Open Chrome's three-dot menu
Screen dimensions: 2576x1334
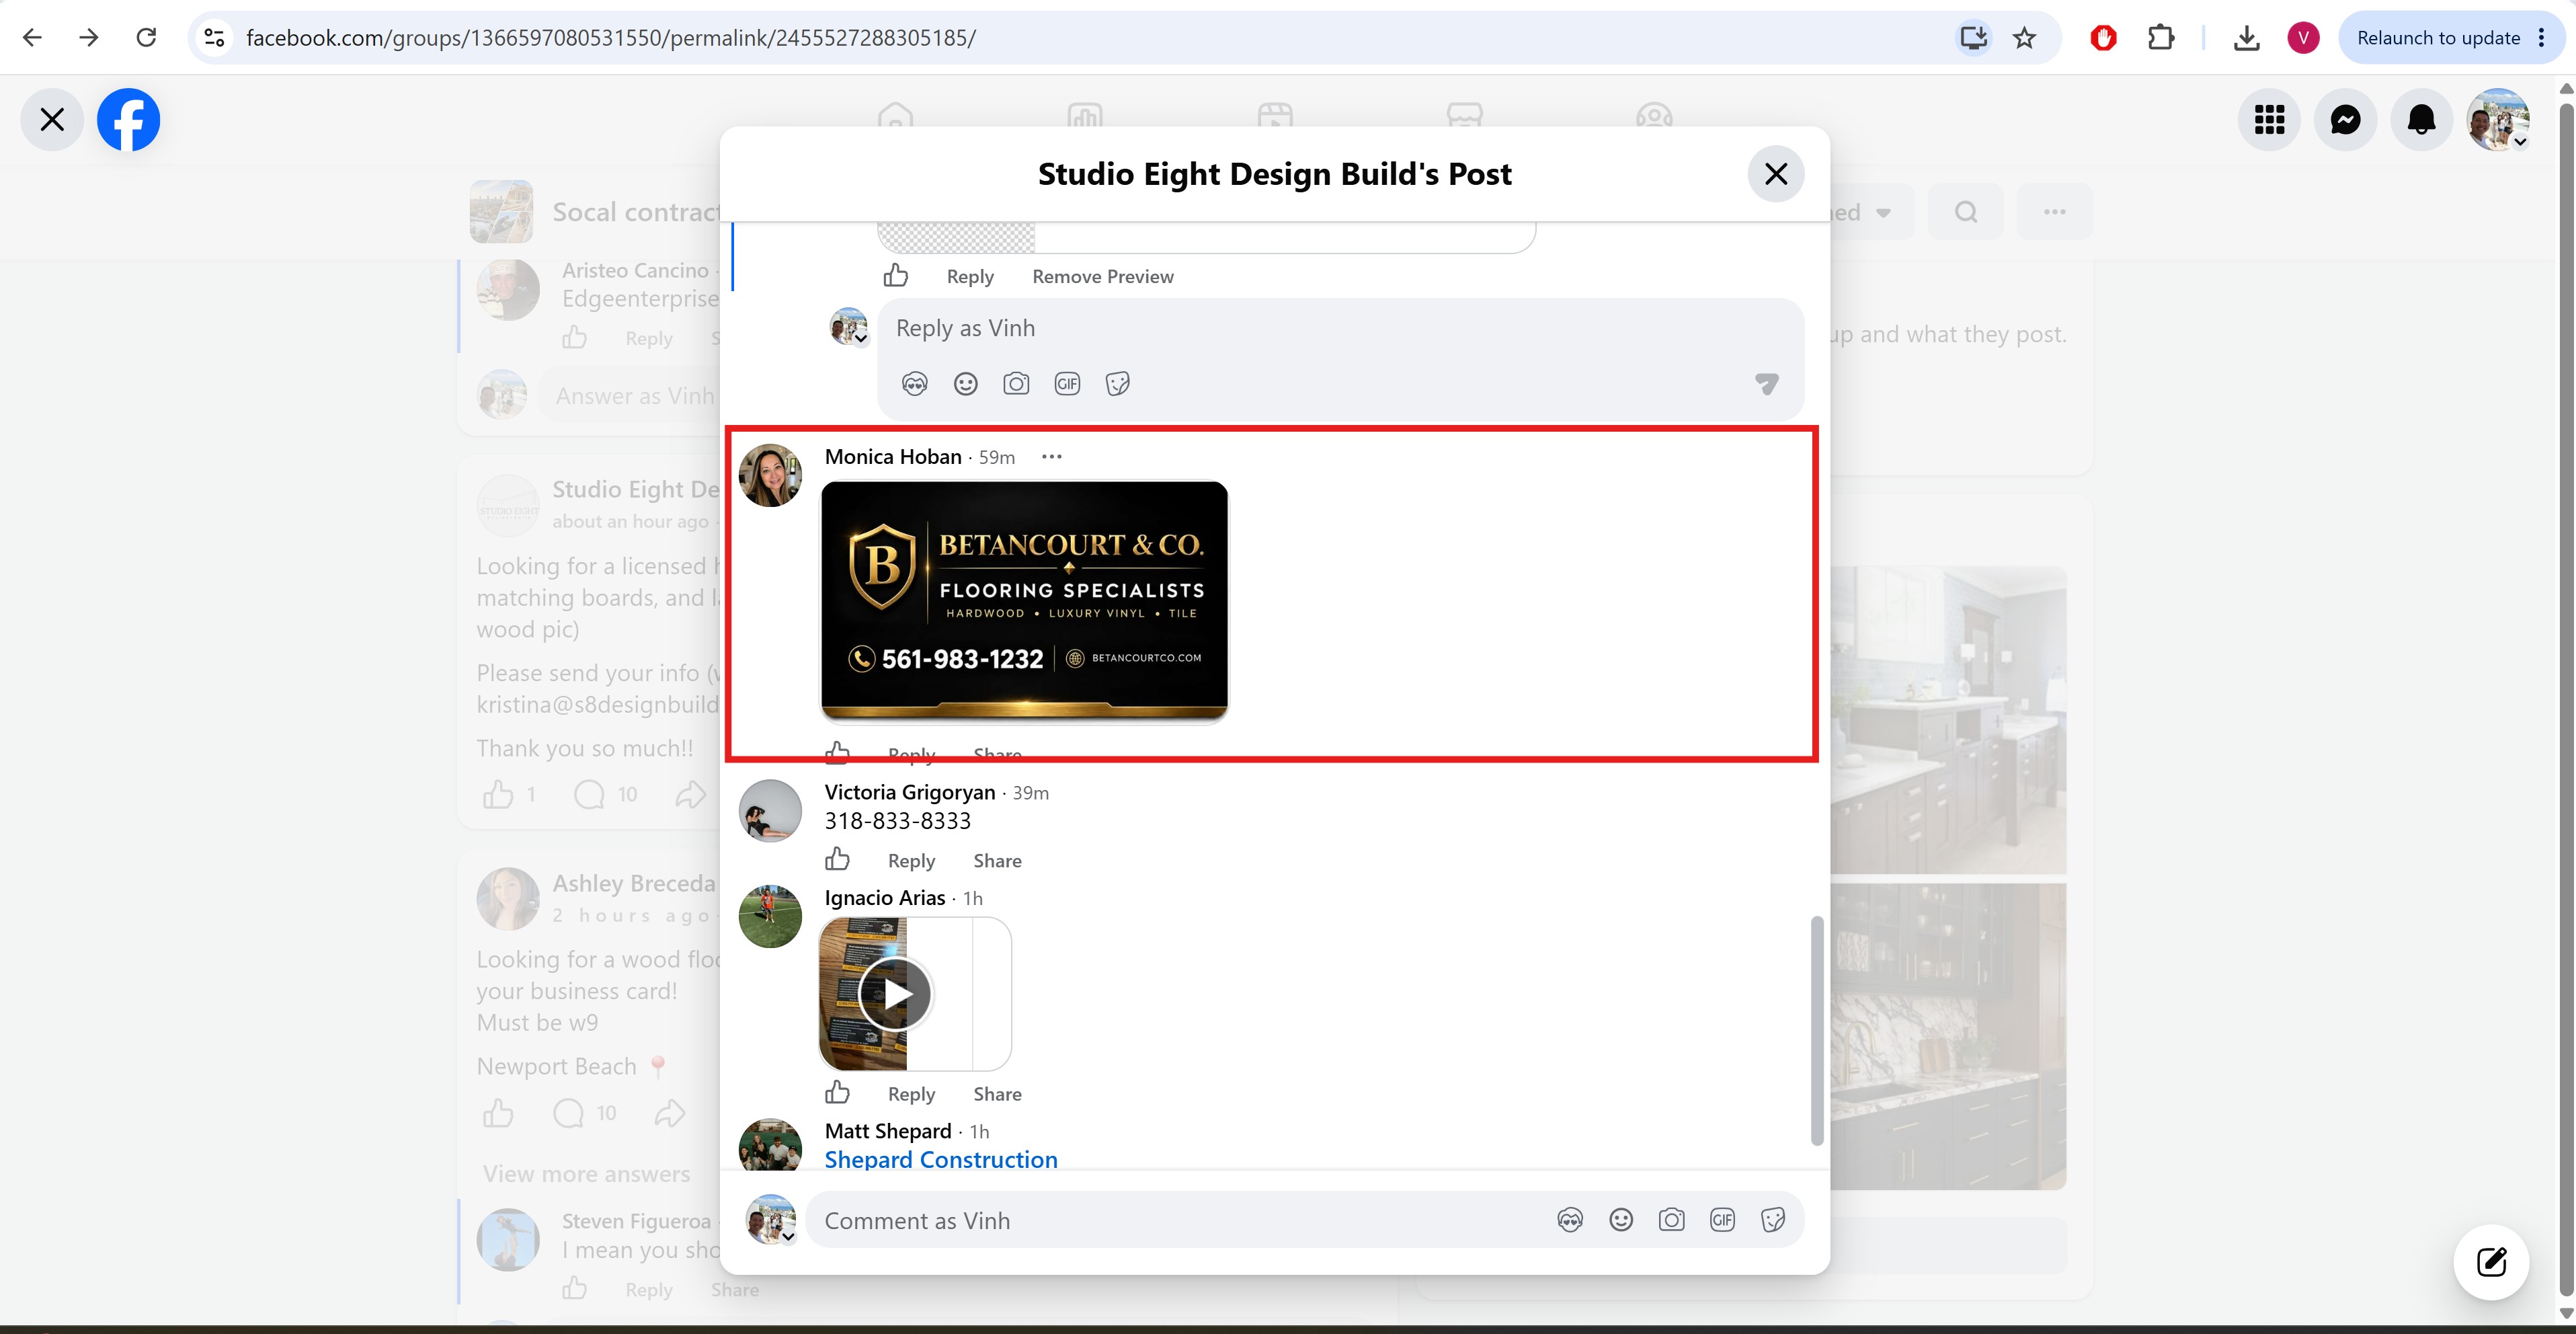(2542, 38)
